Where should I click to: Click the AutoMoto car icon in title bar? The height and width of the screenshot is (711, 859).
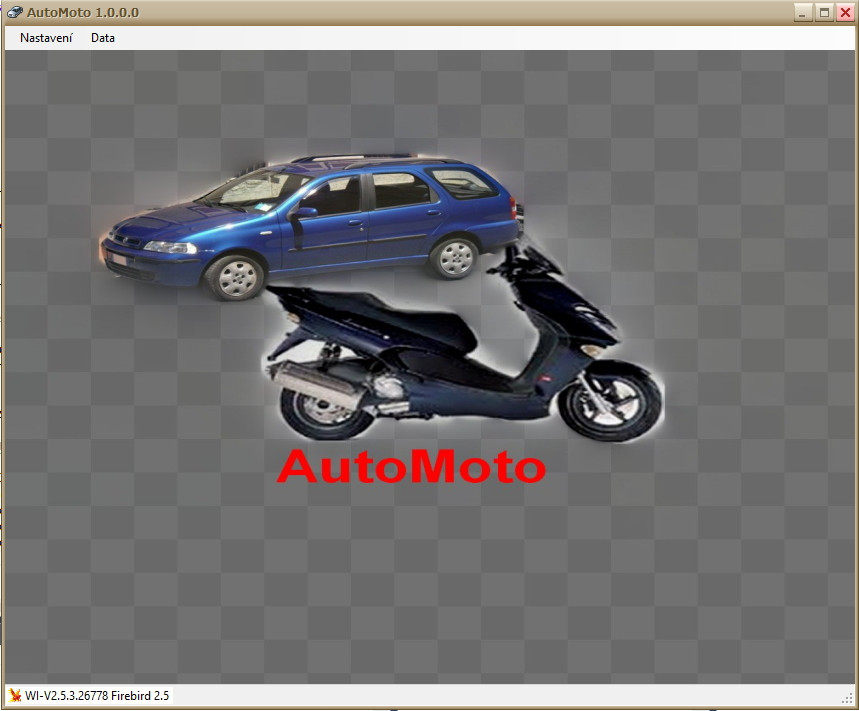(x=15, y=12)
